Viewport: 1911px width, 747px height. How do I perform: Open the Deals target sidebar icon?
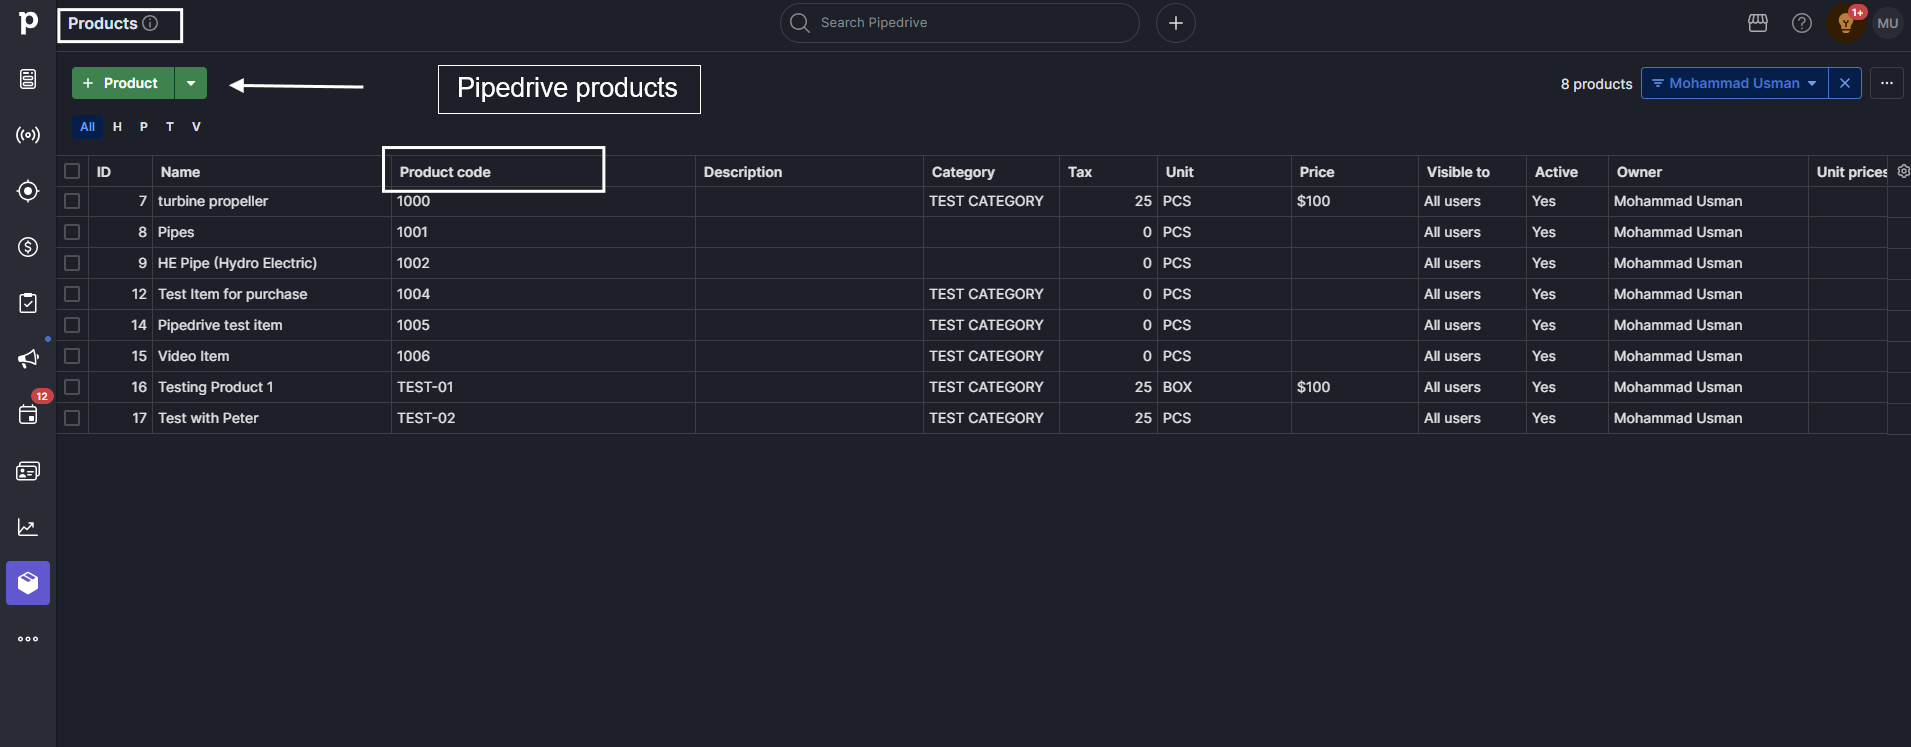[x=28, y=191]
